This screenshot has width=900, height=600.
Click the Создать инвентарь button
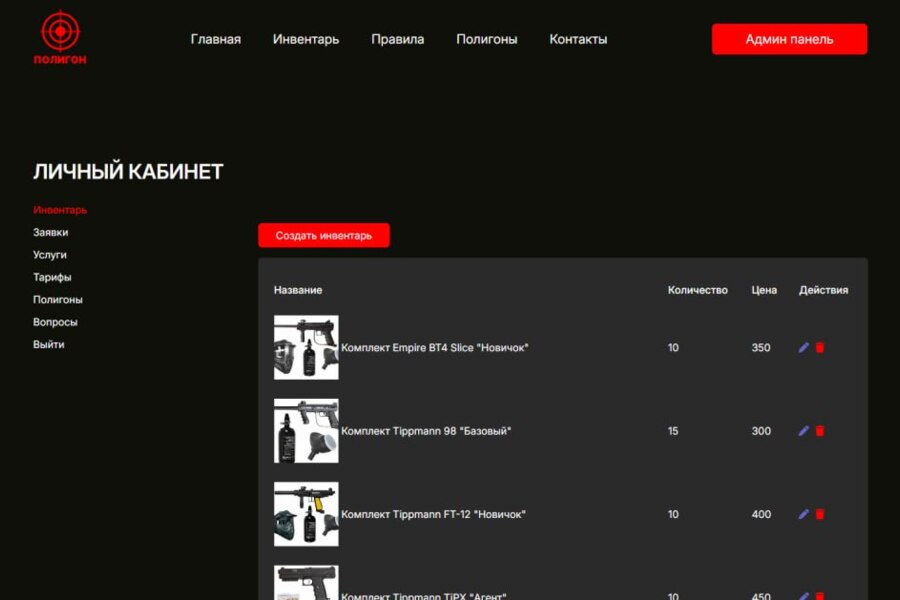tap(324, 235)
